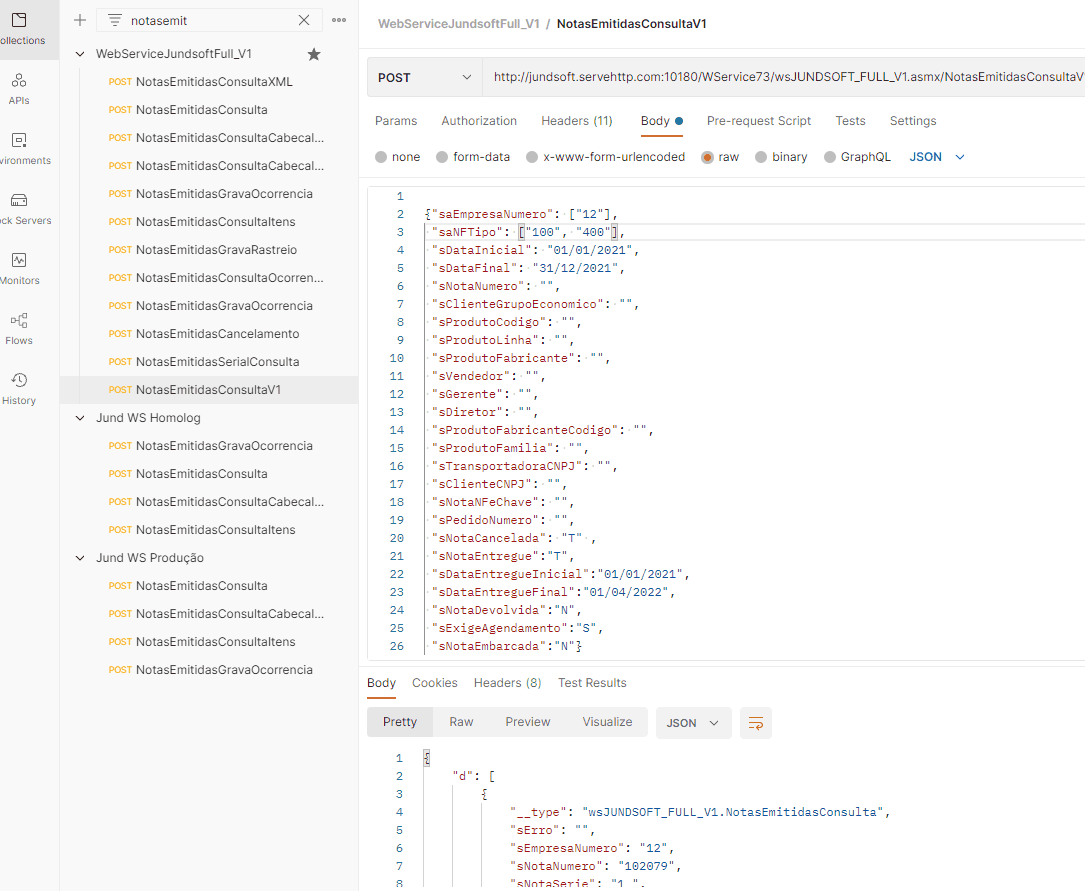Collapse the Jund WS Homolog folder

click(80, 418)
